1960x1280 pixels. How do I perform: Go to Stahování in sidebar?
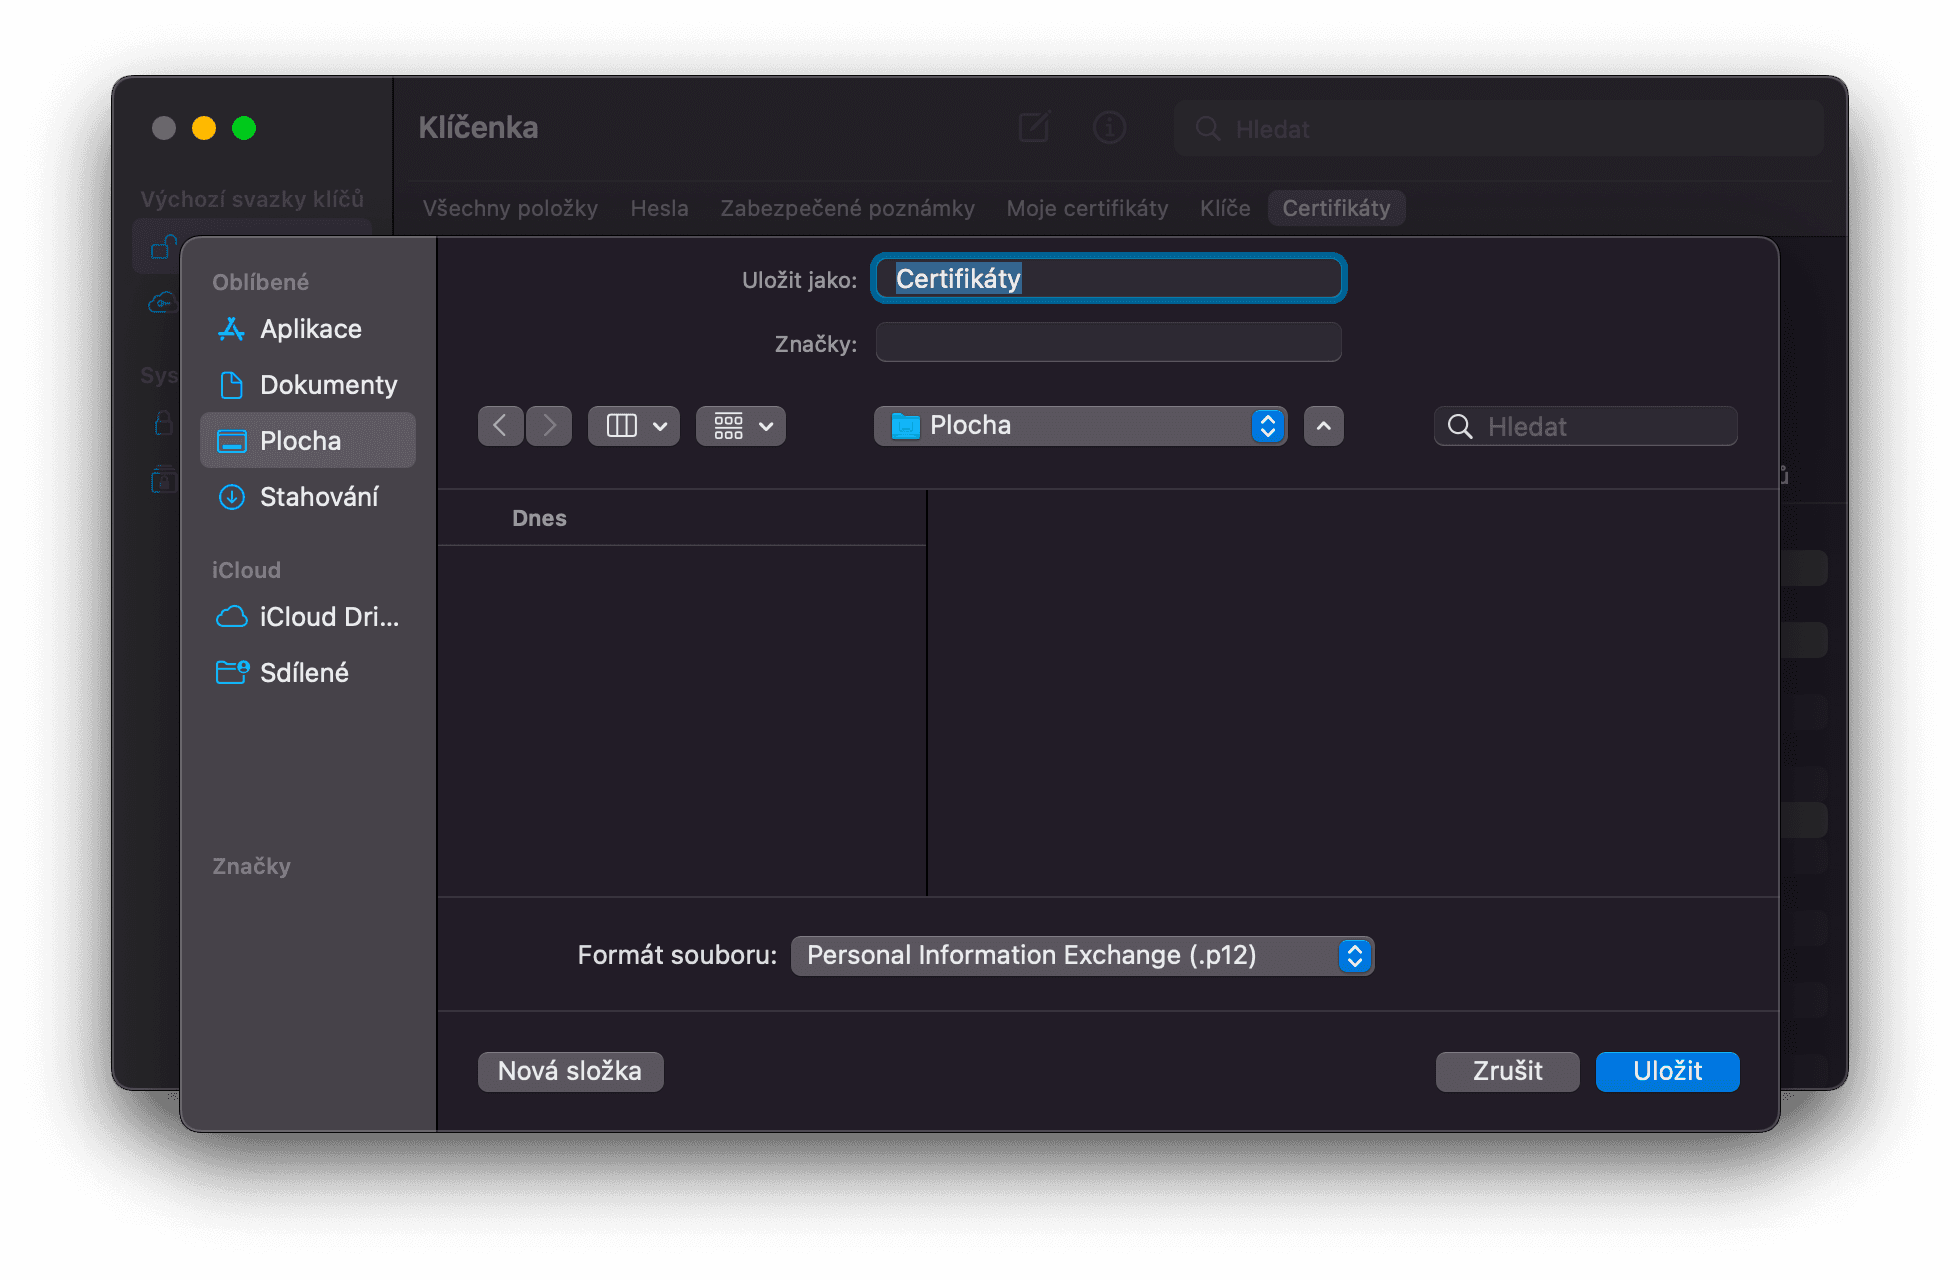point(318,497)
